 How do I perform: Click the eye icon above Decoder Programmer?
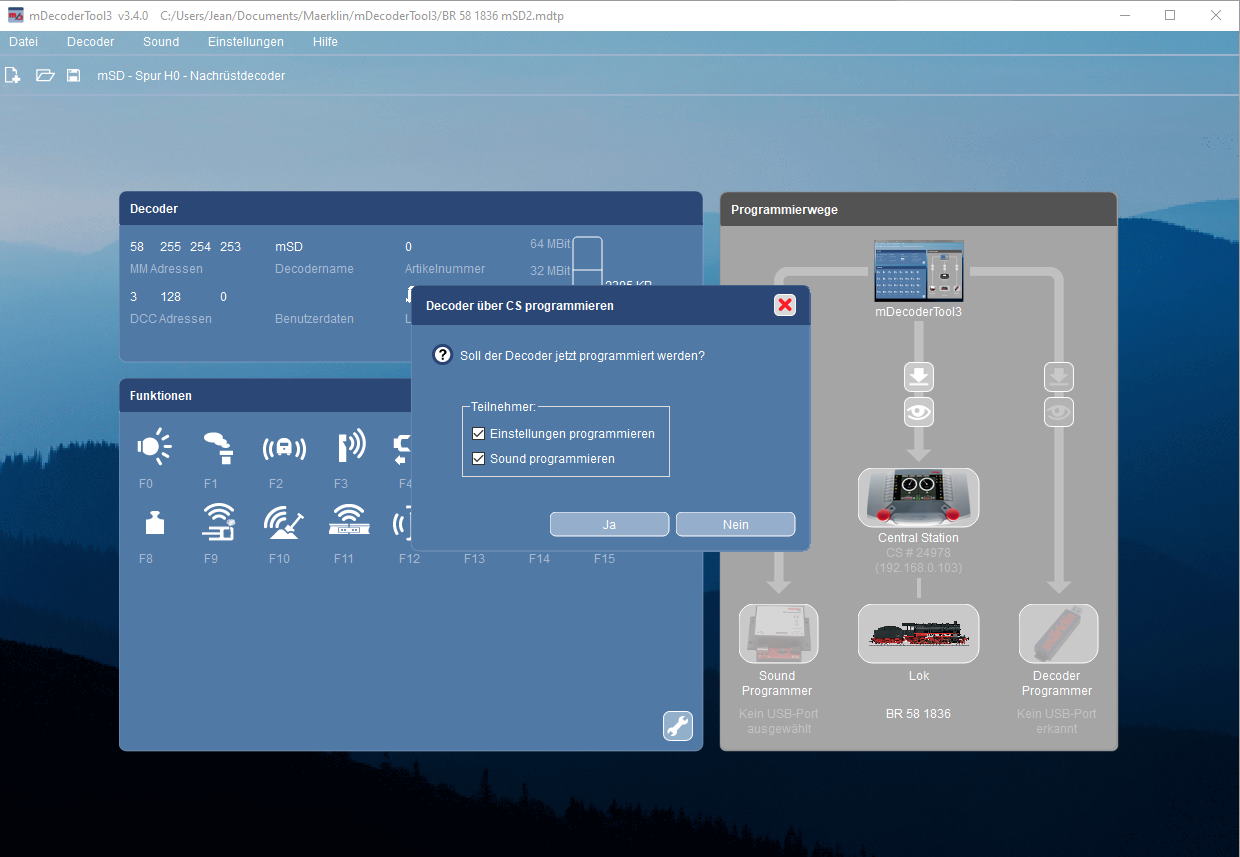click(x=1059, y=410)
